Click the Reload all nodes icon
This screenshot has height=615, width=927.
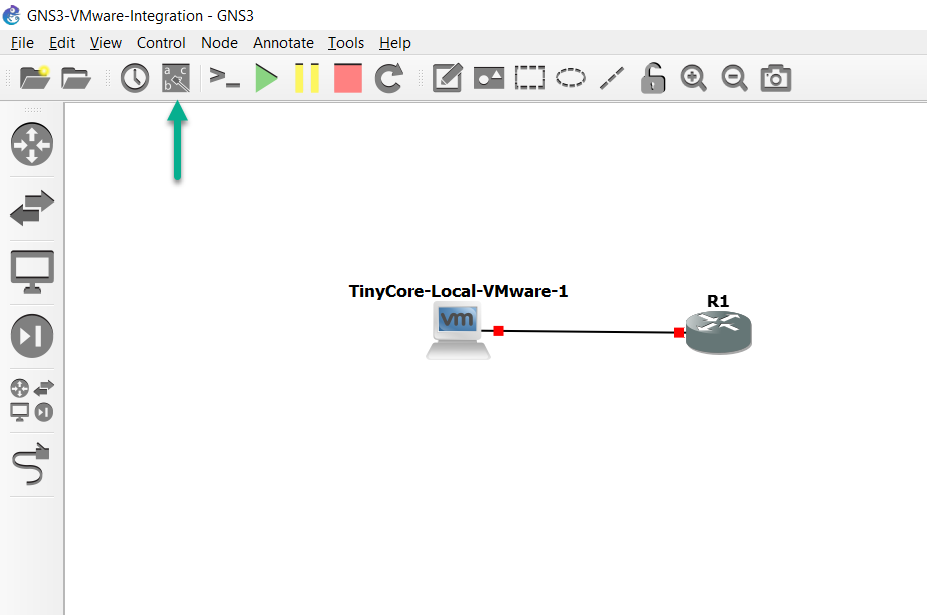click(x=389, y=78)
